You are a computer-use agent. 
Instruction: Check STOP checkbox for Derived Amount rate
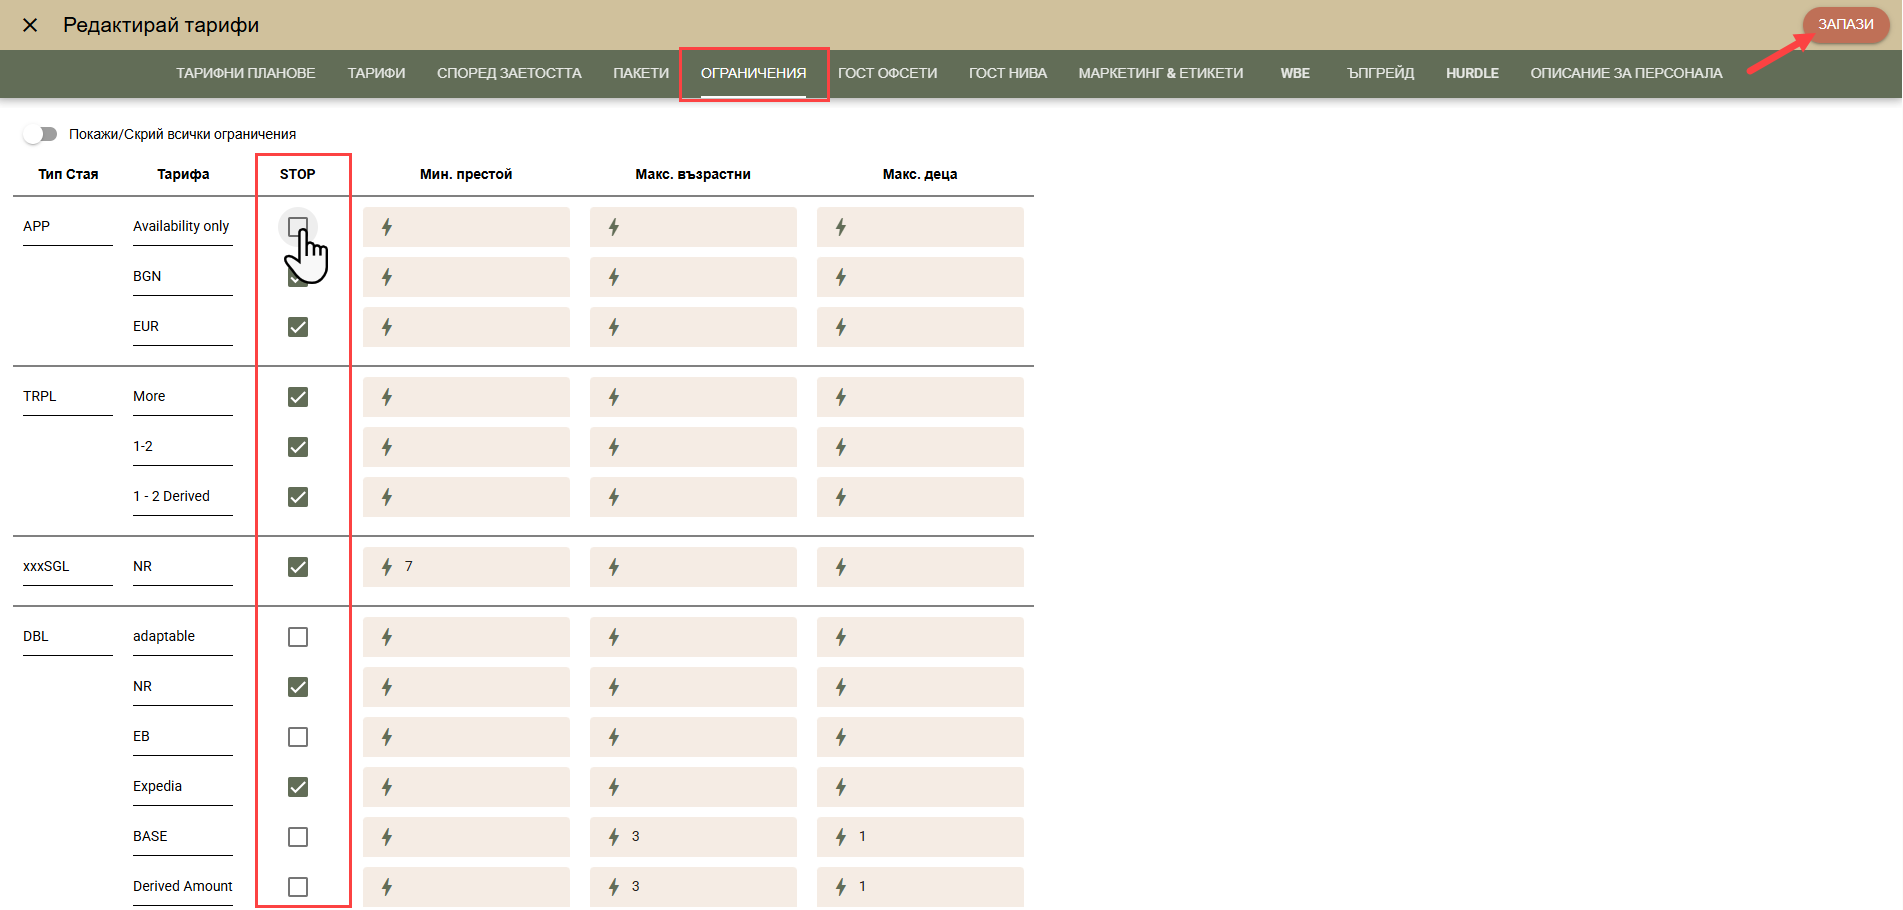(298, 887)
